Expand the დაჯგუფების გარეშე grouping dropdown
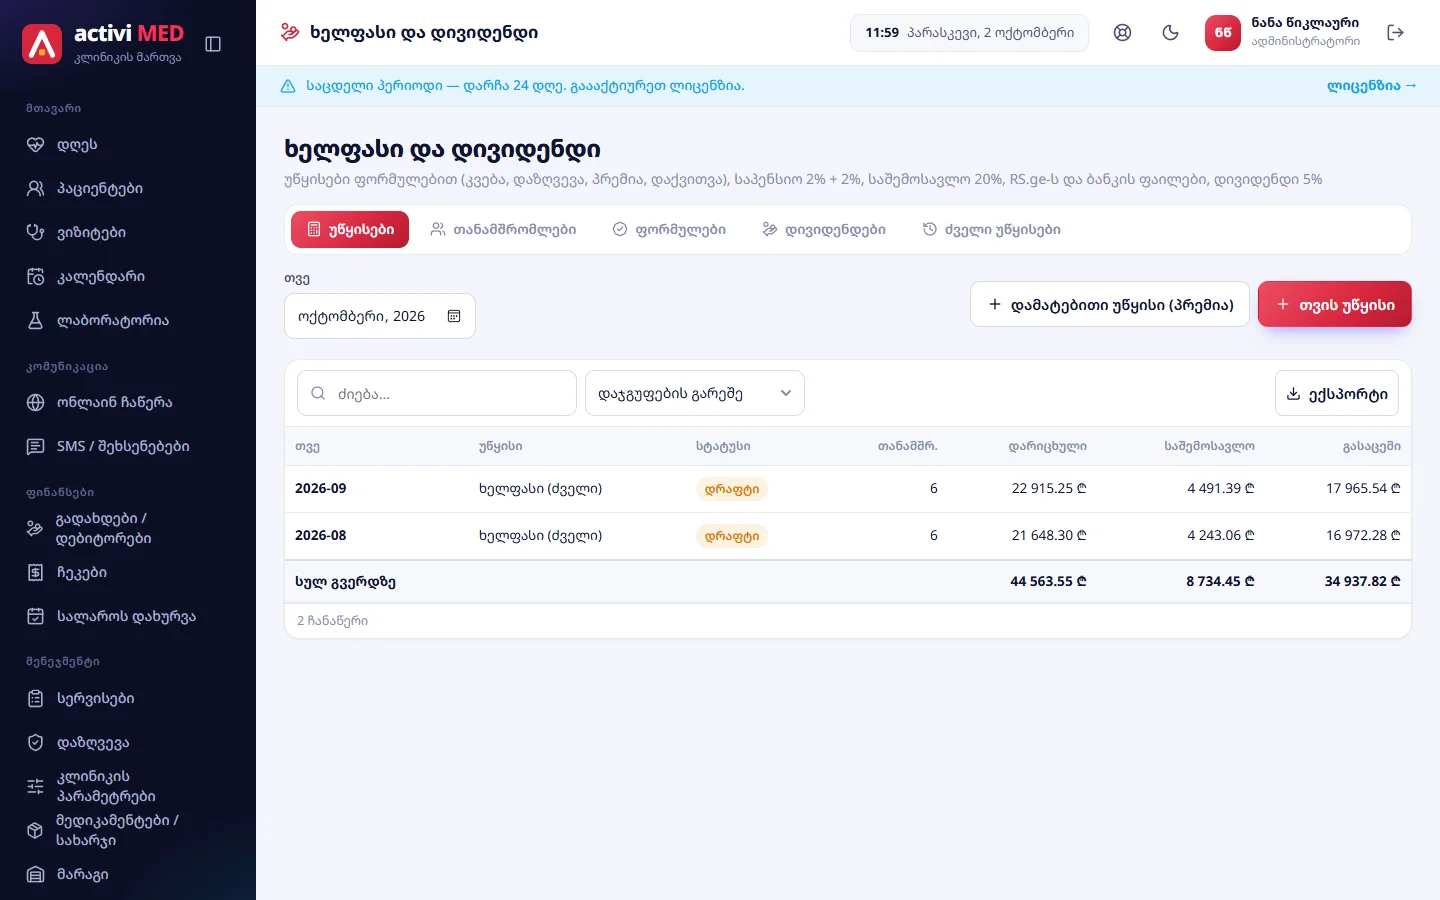The height and width of the screenshot is (900, 1440). coord(695,393)
